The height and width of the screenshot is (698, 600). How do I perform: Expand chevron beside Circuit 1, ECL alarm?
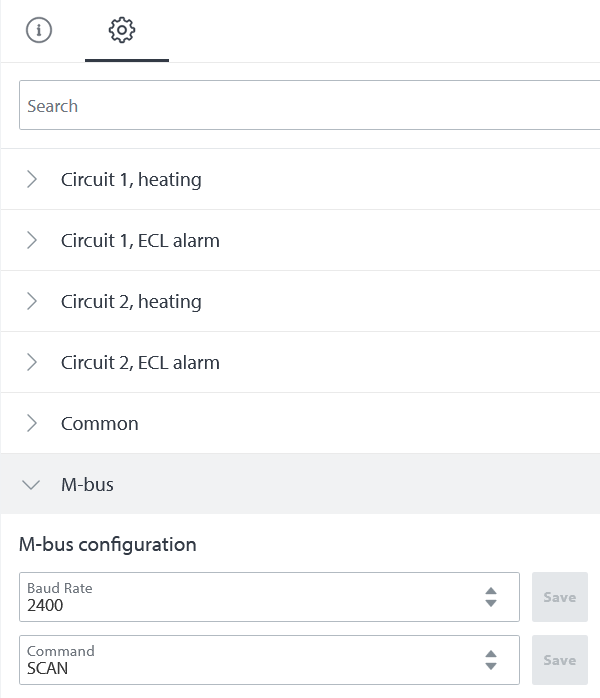tap(32, 240)
